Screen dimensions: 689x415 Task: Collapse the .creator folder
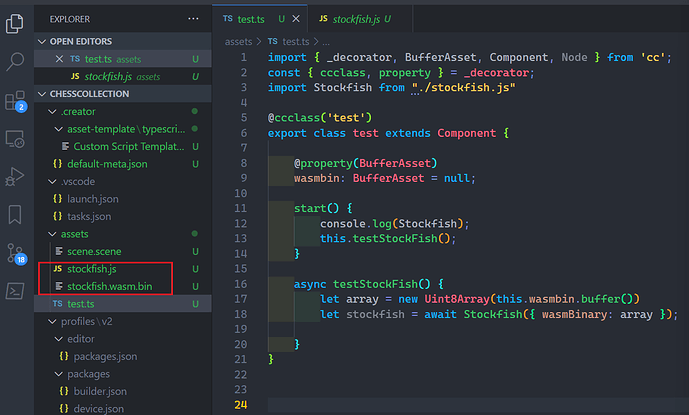point(52,112)
